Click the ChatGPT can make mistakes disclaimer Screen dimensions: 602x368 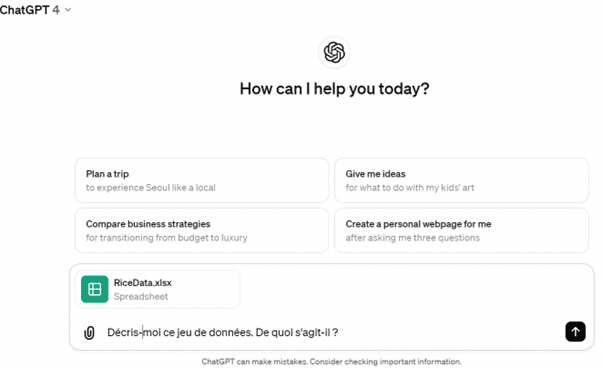pyautogui.click(x=331, y=361)
